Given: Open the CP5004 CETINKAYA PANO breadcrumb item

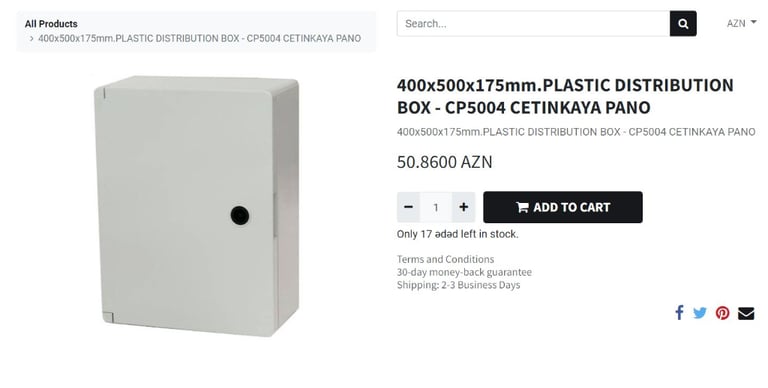Looking at the screenshot, I should 199,38.
